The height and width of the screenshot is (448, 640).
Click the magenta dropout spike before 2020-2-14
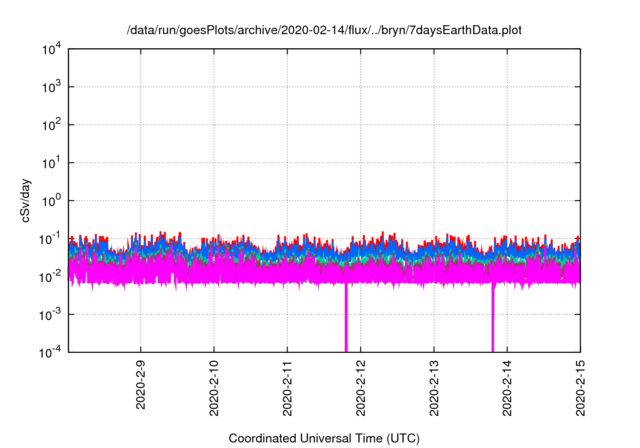tap(493, 320)
